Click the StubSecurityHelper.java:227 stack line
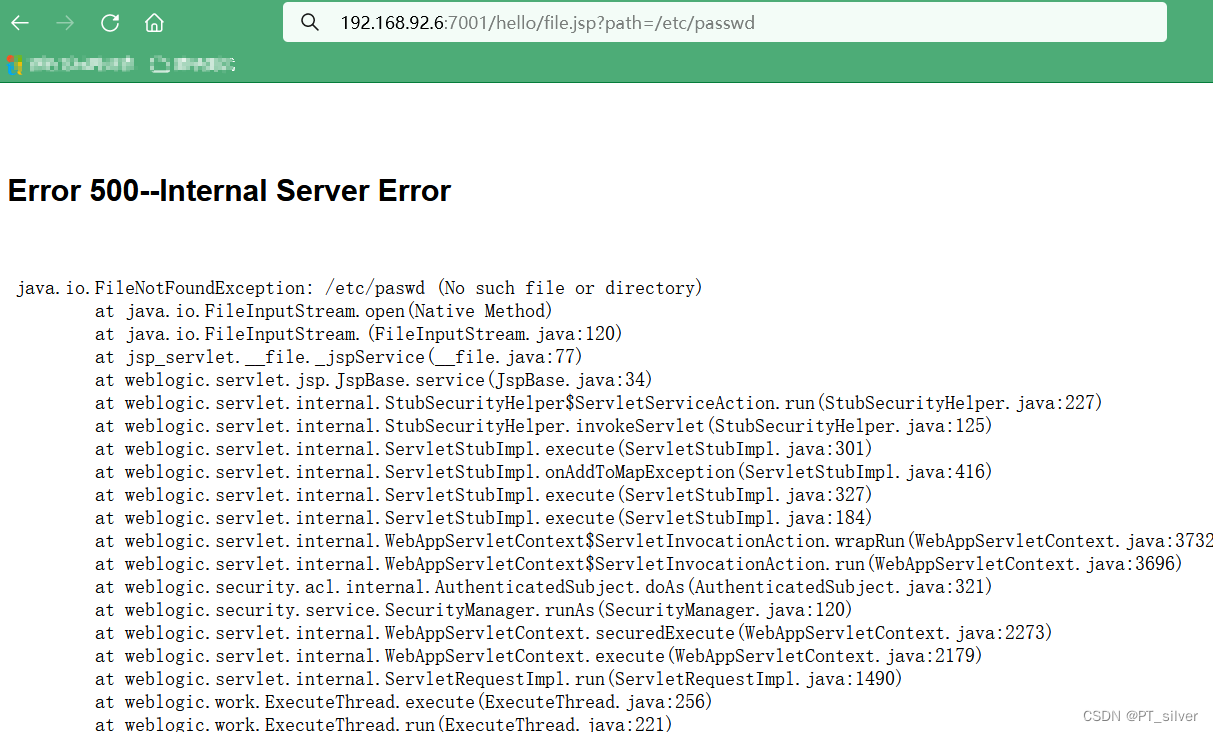Screen dimensions: 1213x732 click(x=598, y=403)
